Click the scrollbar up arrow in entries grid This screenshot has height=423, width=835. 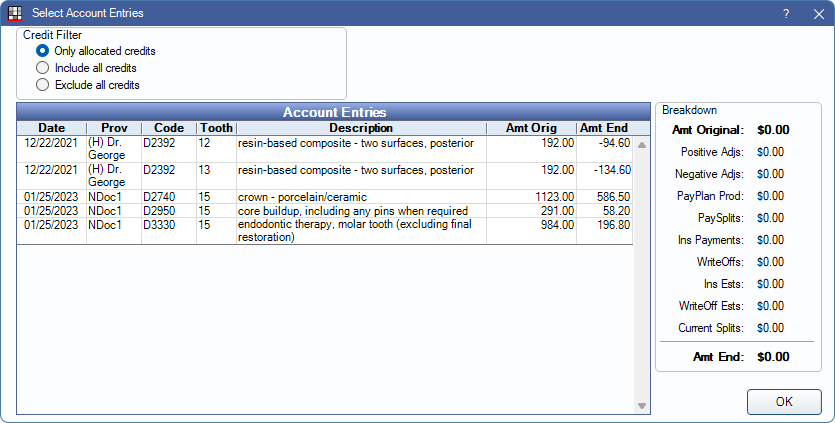click(642, 146)
